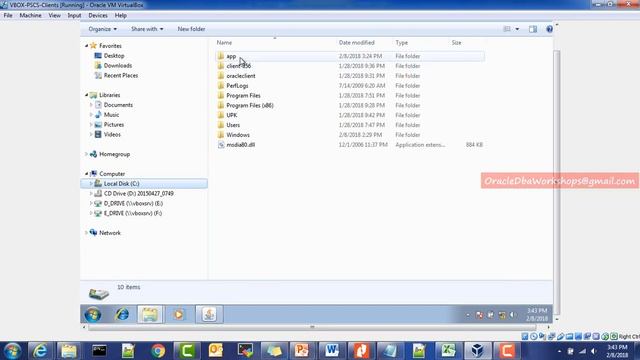Open Recent Places in Favorites
Viewport: 640px width, 360px height.
tap(121, 76)
